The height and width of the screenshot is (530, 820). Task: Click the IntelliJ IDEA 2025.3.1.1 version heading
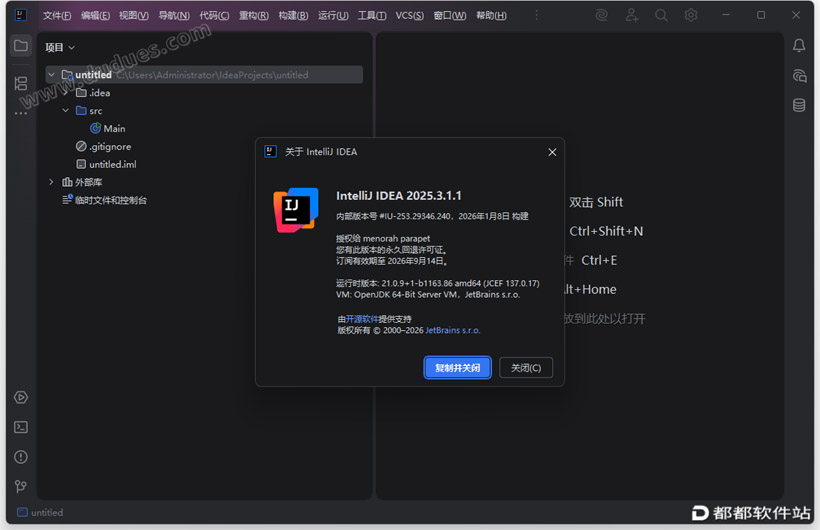click(399, 196)
